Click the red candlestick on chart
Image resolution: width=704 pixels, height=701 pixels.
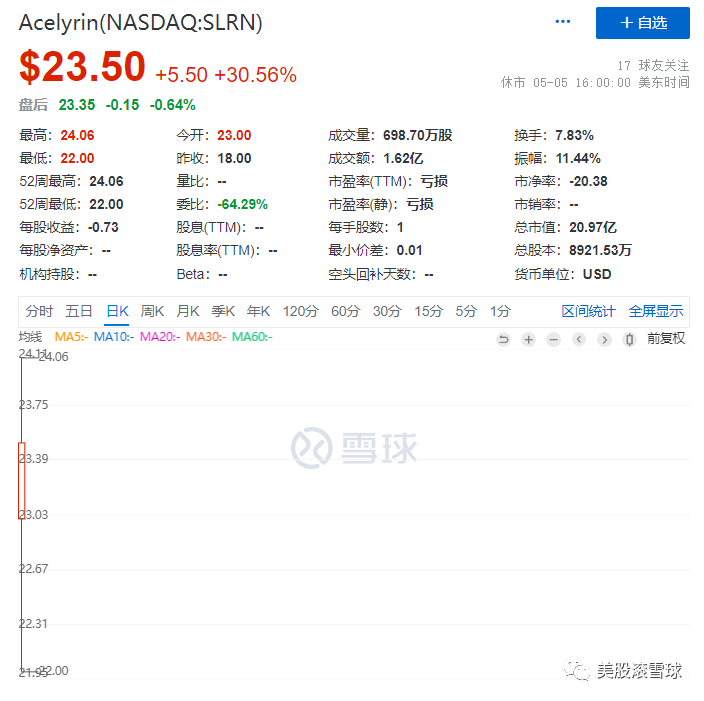click(x=22, y=480)
